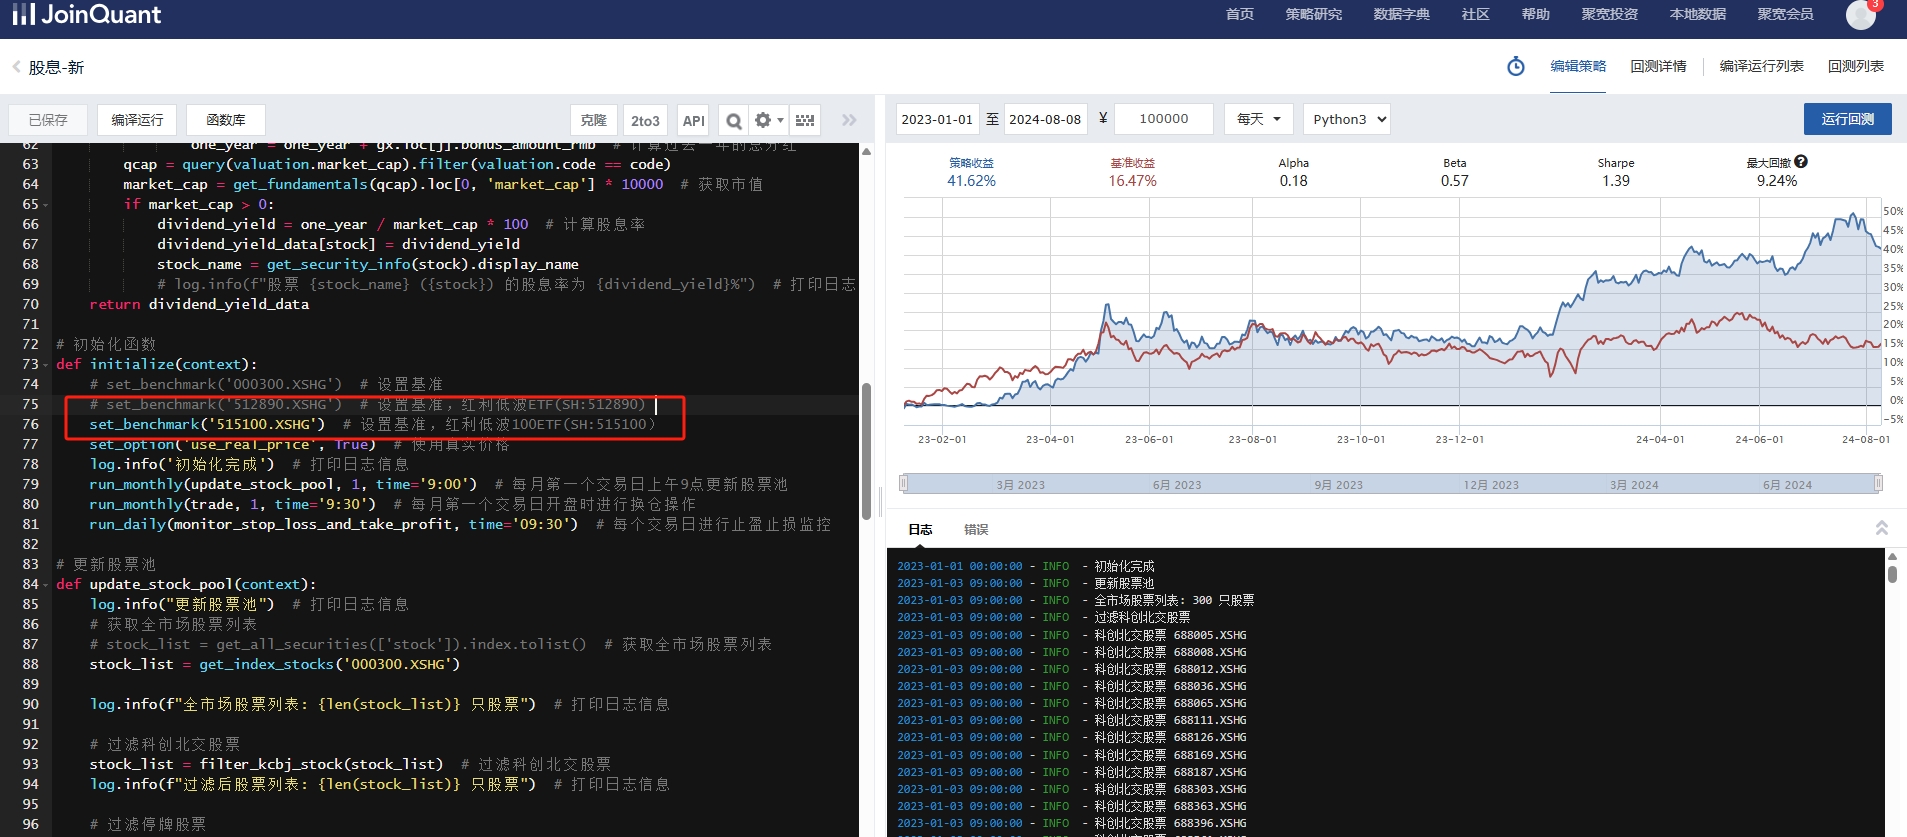Image resolution: width=1907 pixels, height=837 pixels.
Task: Open the 每天 frequency dropdown
Action: [x=1258, y=119]
